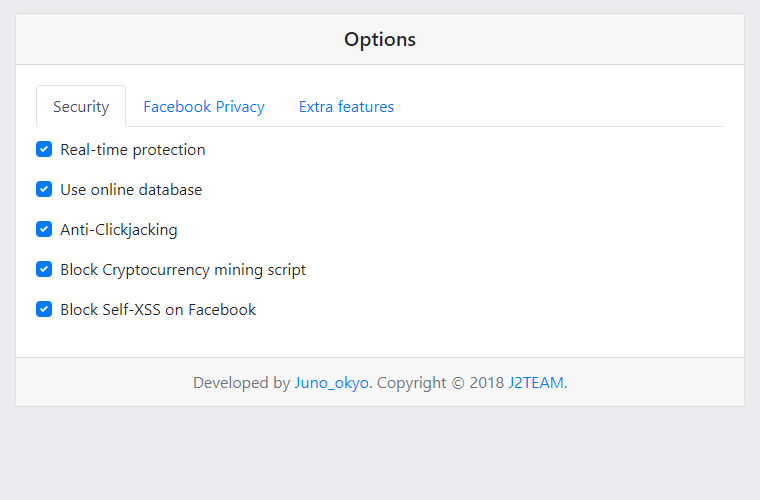The height and width of the screenshot is (500, 760).
Task: Toggle the Block Self-XSS on Facebook checkbox
Action: [x=44, y=309]
